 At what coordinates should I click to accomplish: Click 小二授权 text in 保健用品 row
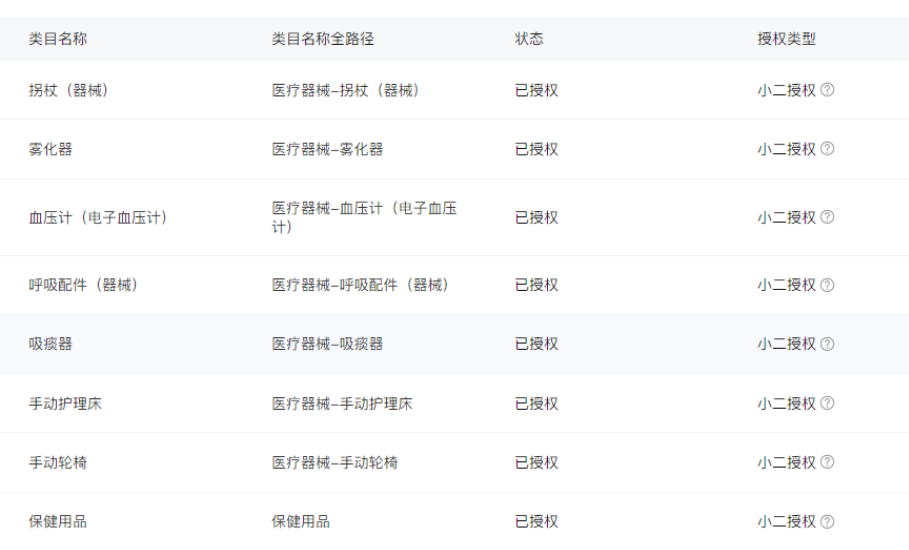(786, 522)
